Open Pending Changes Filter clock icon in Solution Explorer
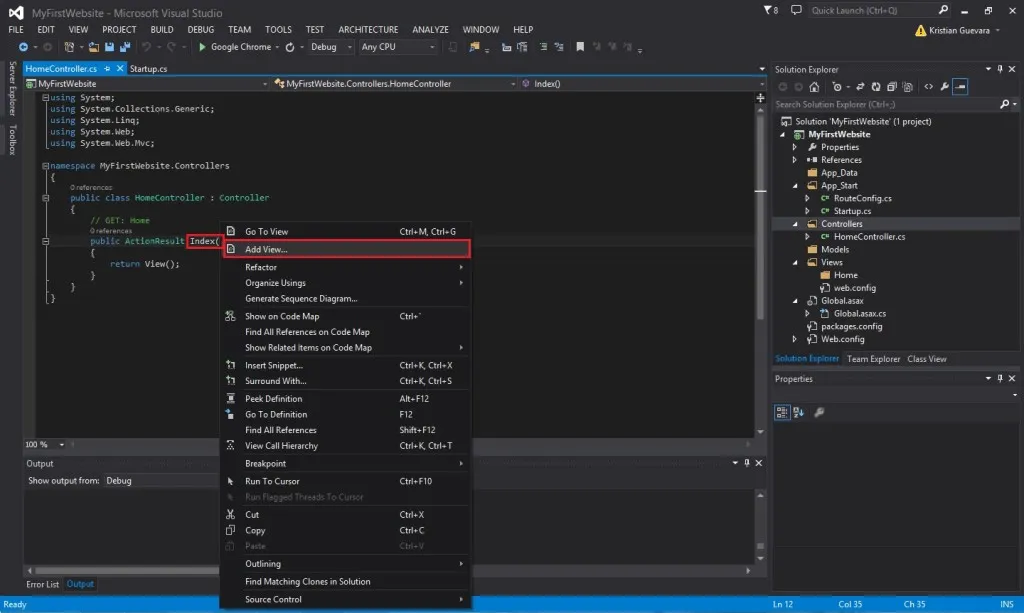Screen dimensions: 1024x613 (837, 87)
